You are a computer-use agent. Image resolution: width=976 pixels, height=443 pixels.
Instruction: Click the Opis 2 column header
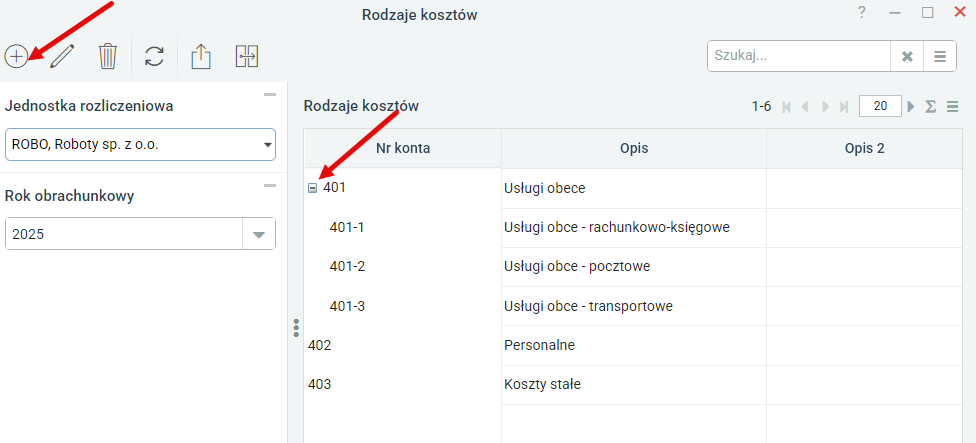865,148
